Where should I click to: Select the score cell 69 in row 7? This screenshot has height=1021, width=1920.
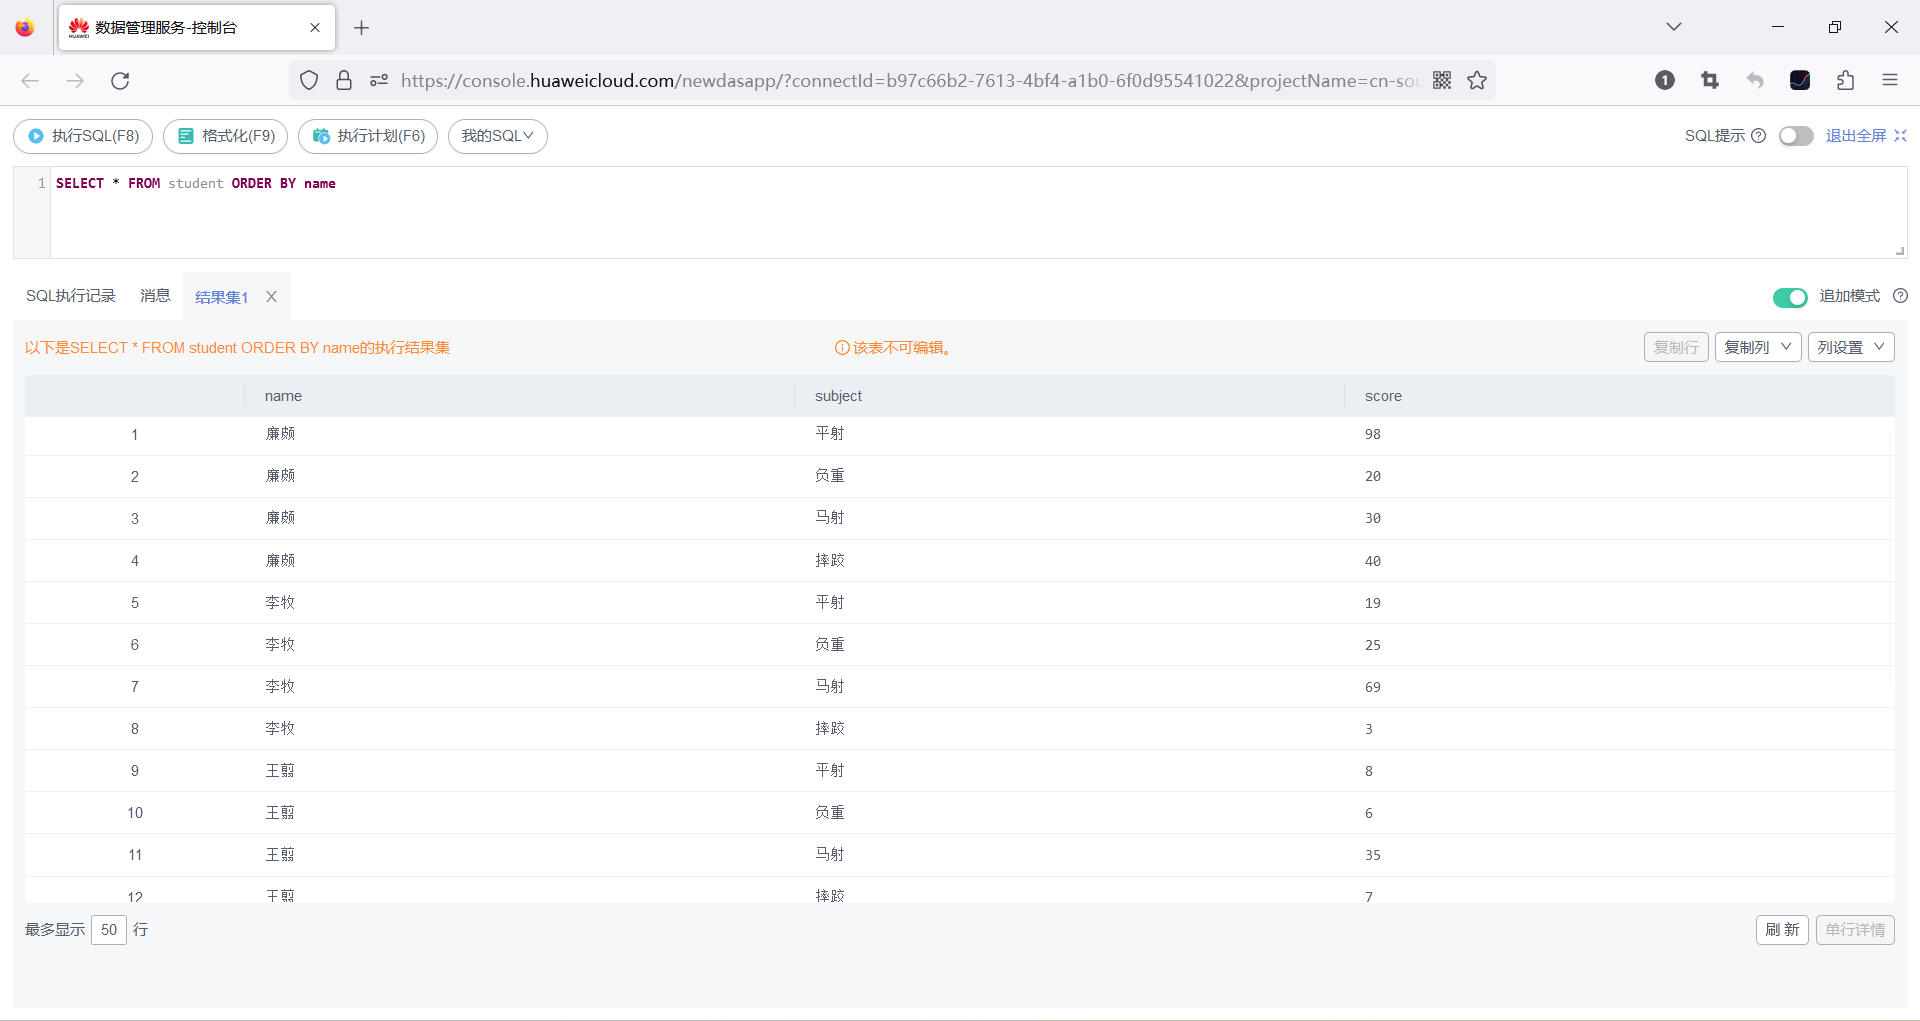pos(1620,687)
